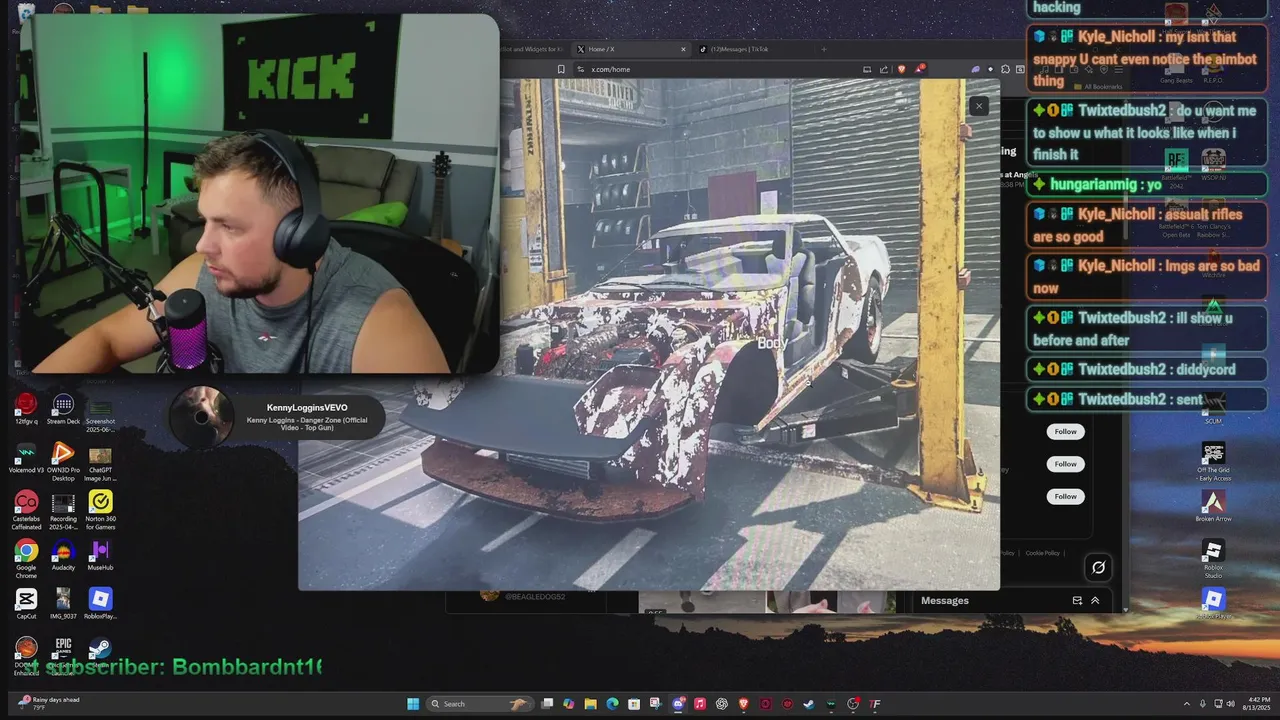1280x720 pixels.
Task: Open the Rainy days ahead weather widget
Action: point(50,703)
